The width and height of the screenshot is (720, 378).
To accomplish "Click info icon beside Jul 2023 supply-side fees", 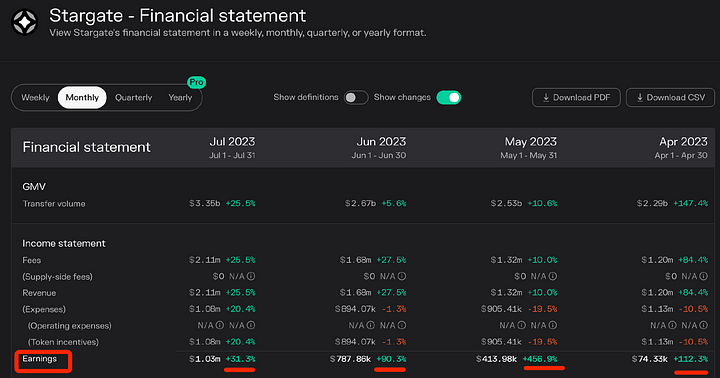I will tap(251, 276).
